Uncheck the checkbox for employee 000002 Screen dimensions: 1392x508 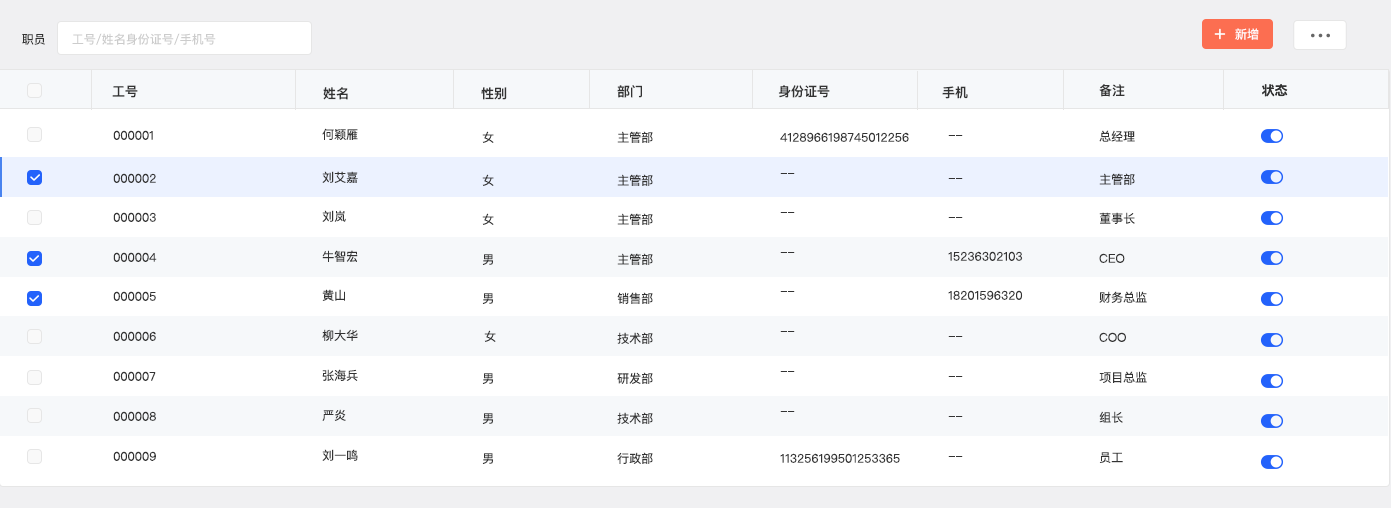[35, 178]
